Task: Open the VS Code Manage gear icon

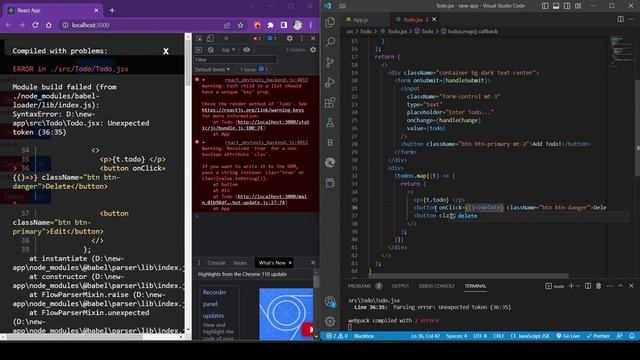Action: [330, 321]
